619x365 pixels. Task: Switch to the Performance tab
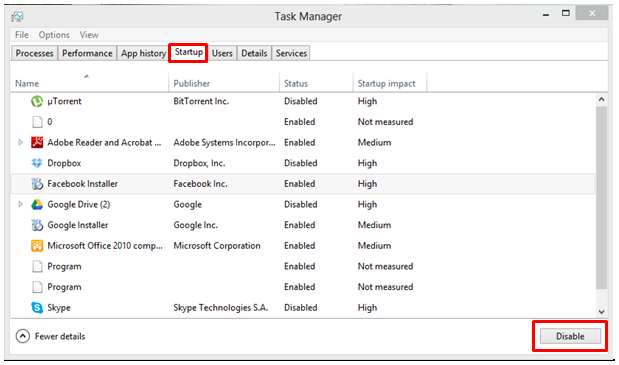click(x=87, y=53)
